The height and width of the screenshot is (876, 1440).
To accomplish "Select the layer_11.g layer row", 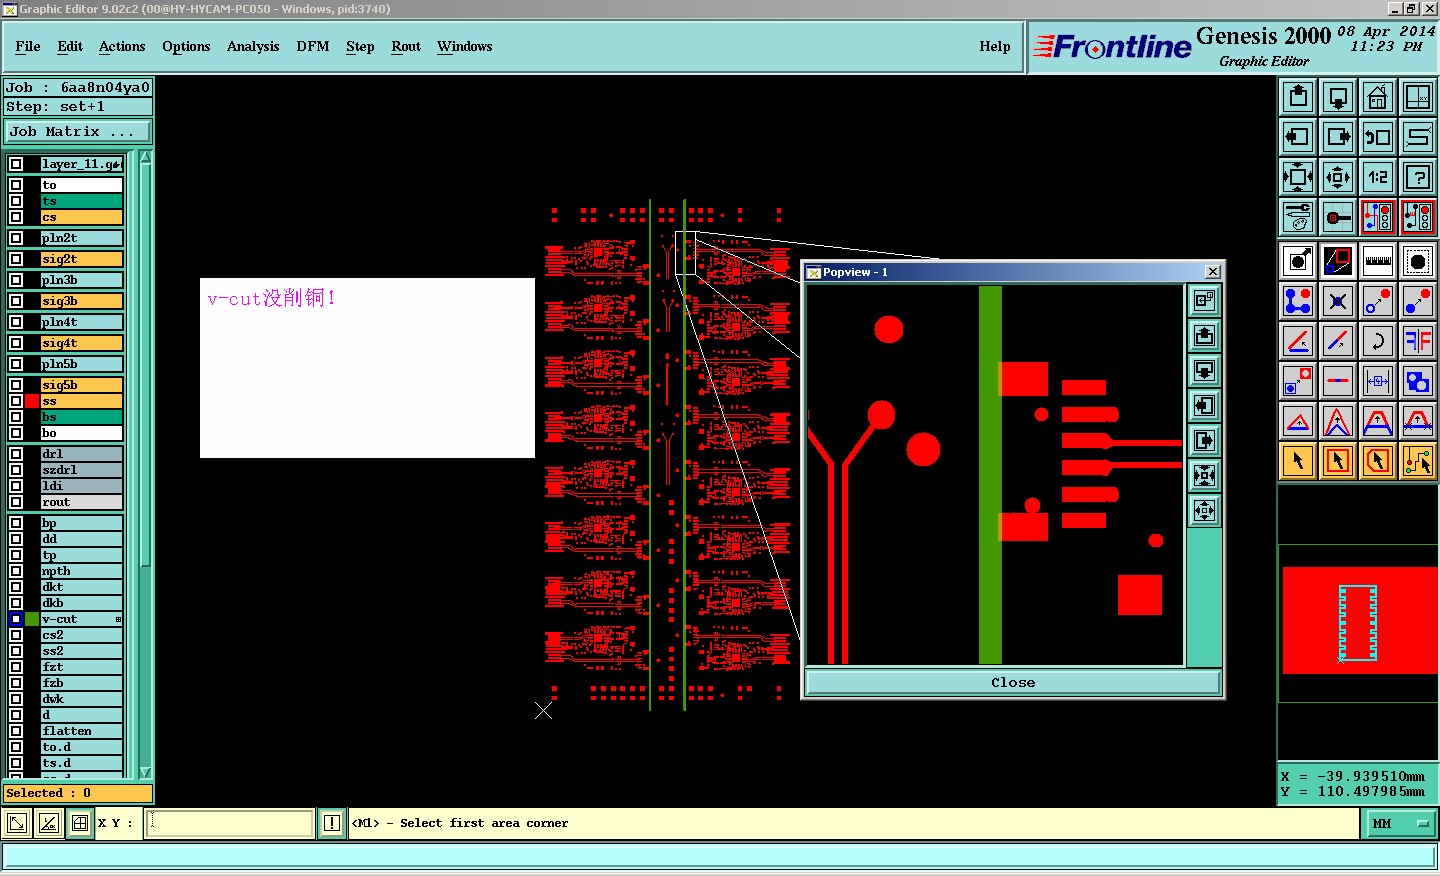I will (x=82, y=164).
